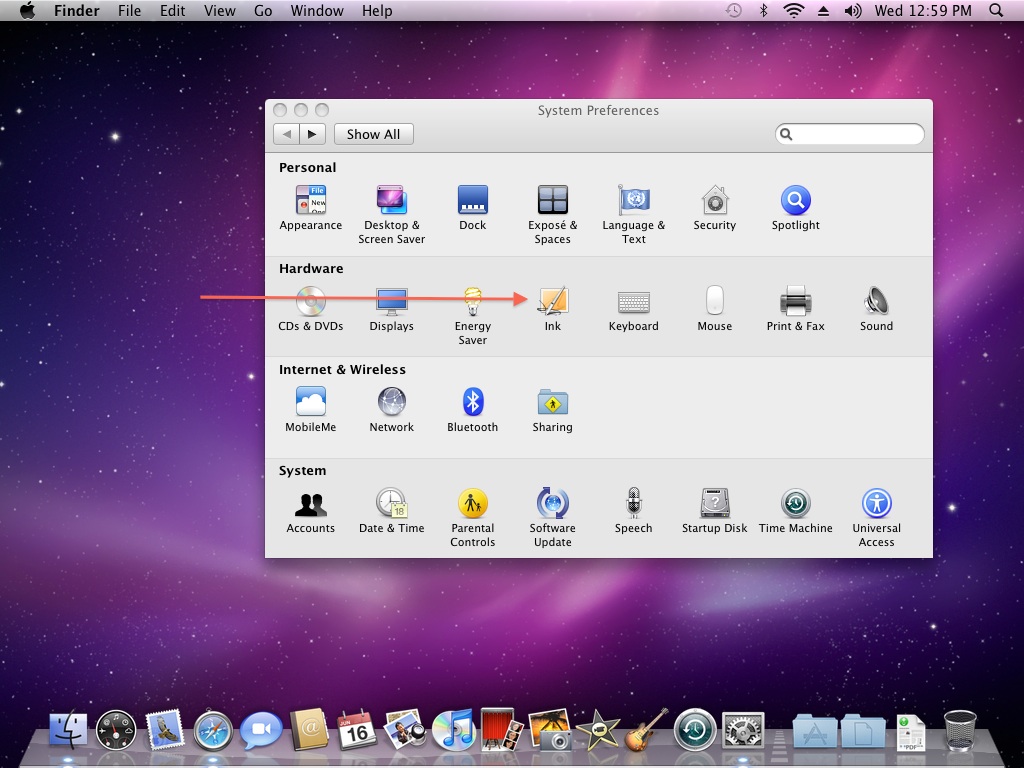
Task: Open the View menu
Action: [x=219, y=10]
